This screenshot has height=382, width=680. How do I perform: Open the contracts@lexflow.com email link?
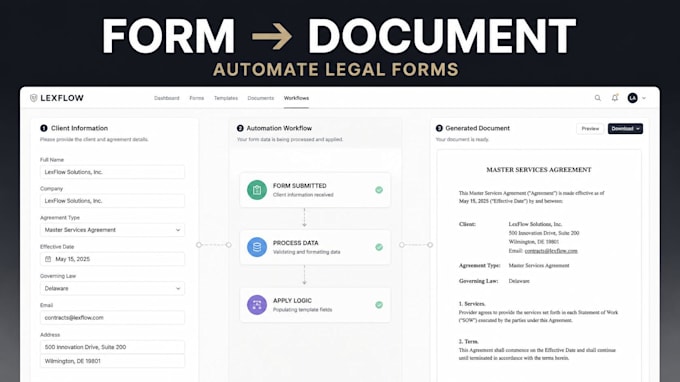(551, 251)
